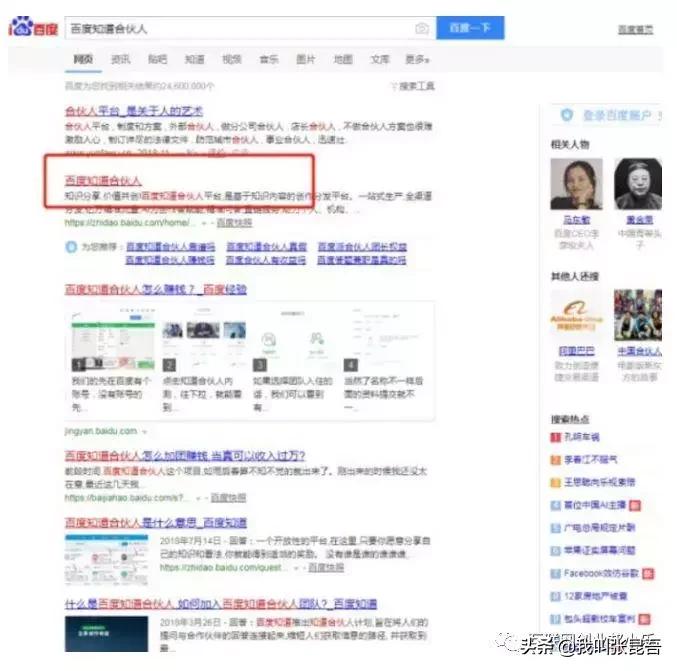Open 百度快照 beside zhidao.baidu.com/quest URL
Screen dimensions: 677x671
(x=326, y=567)
